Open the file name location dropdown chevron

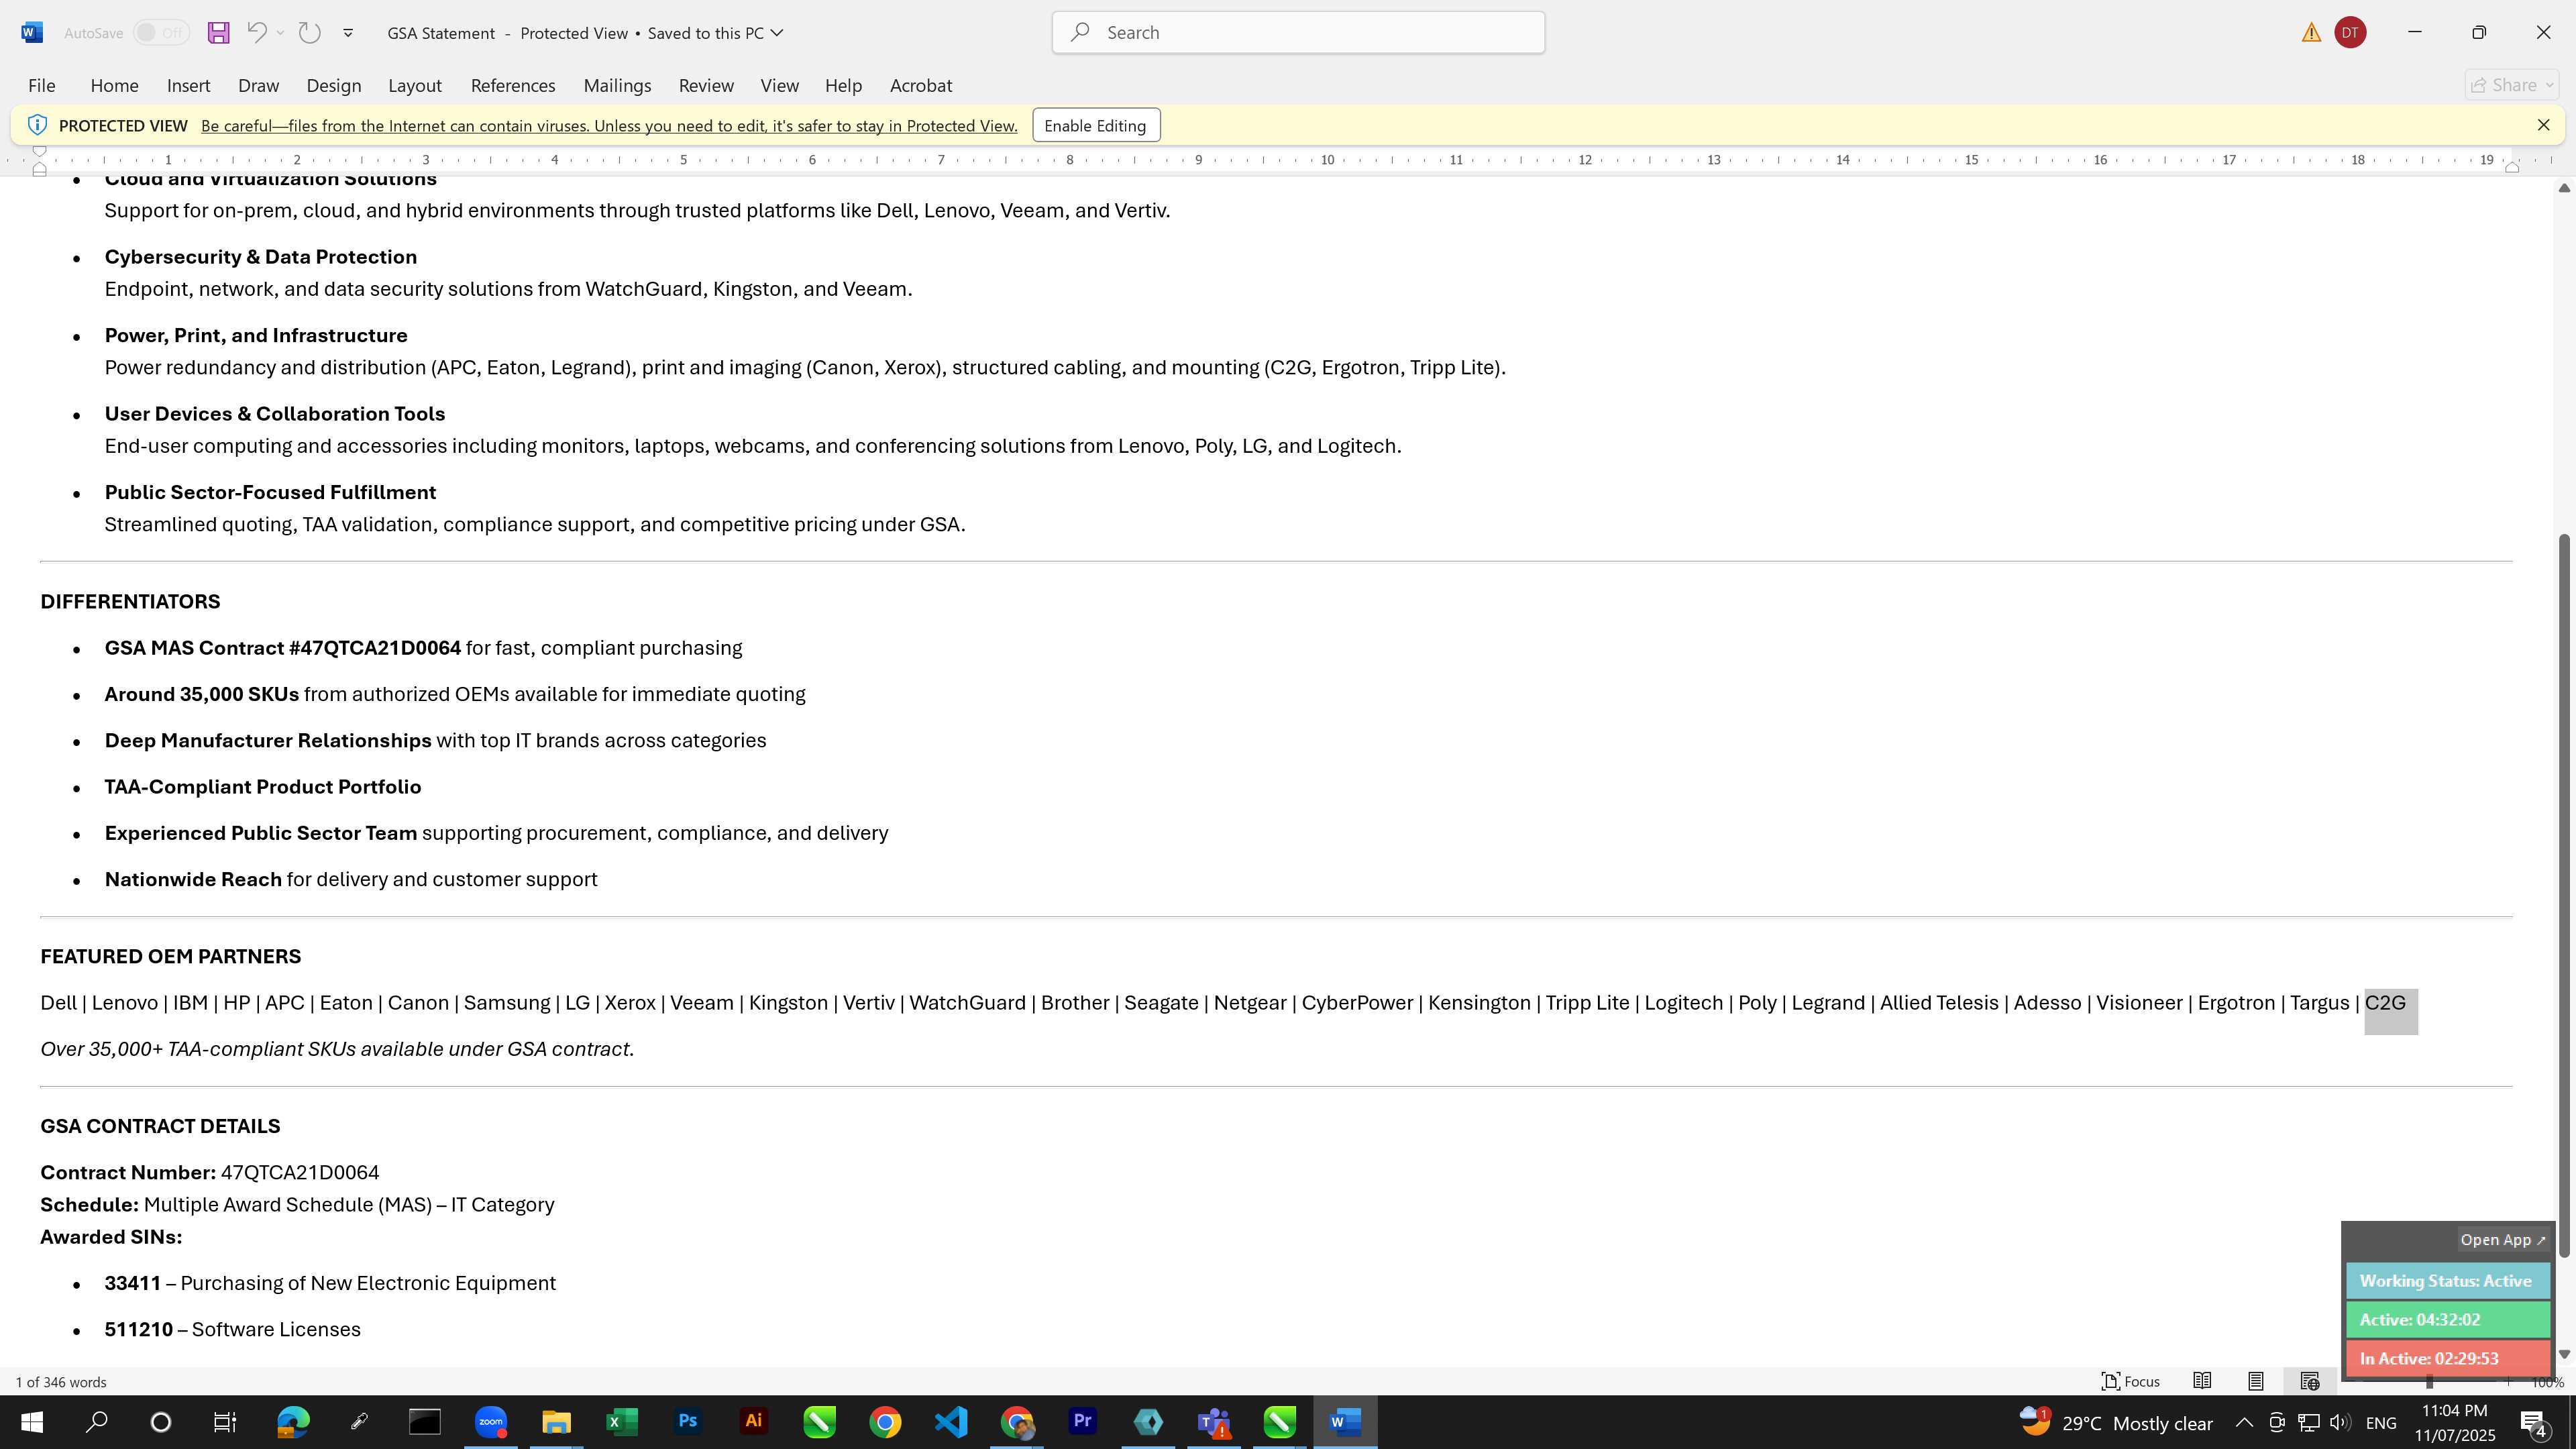(777, 33)
